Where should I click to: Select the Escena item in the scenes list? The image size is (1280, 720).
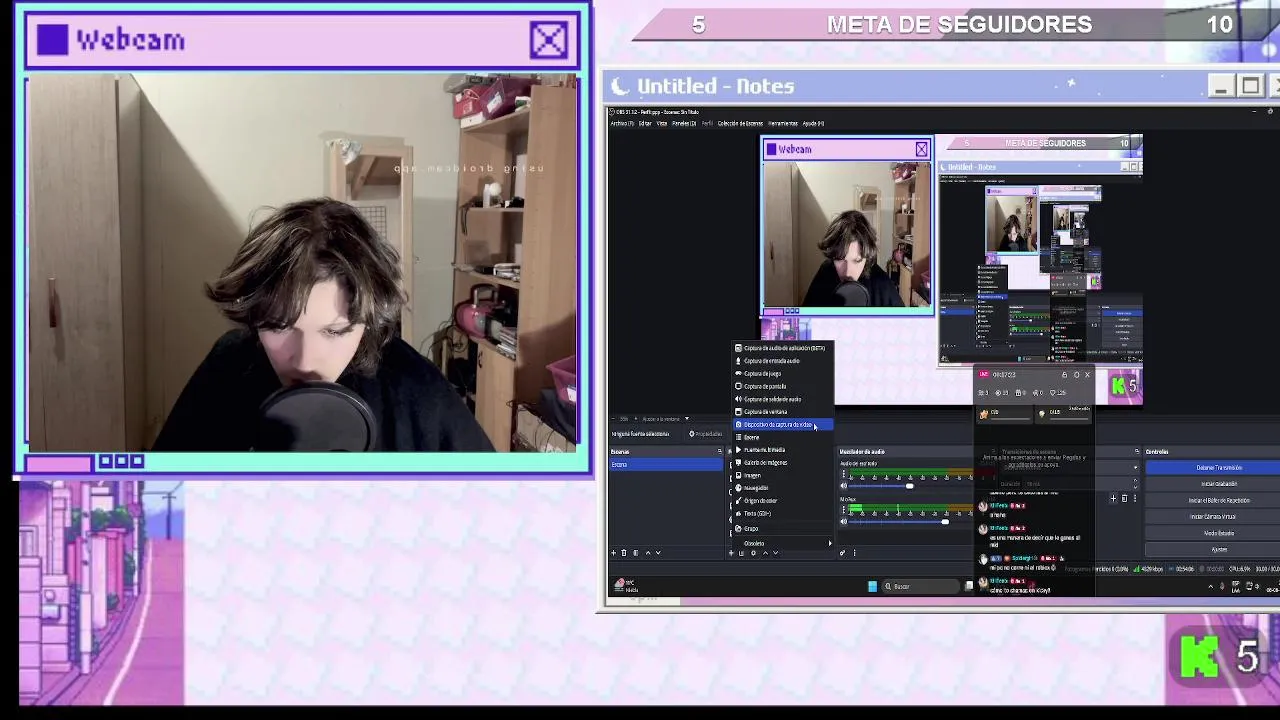(x=666, y=464)
